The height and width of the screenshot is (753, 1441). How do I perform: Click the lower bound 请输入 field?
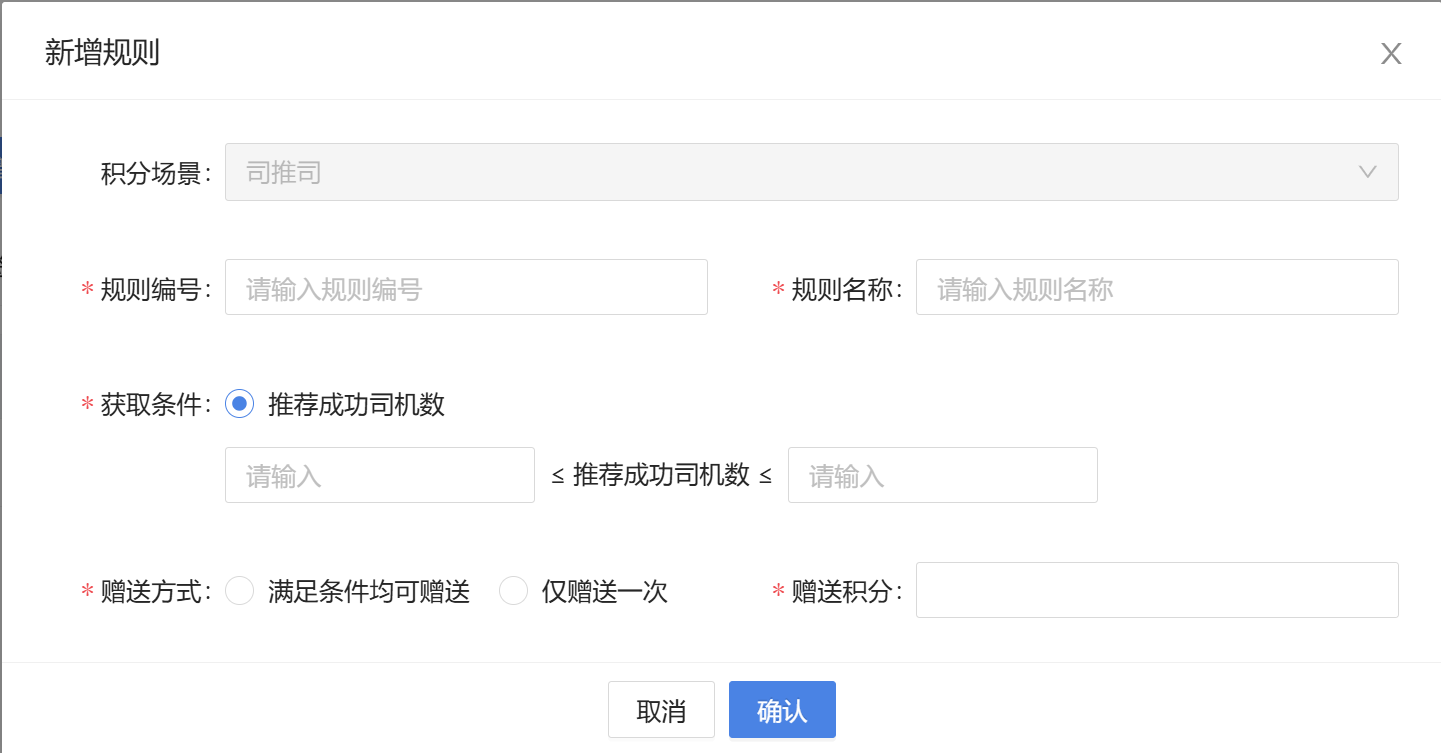(380, 475)
